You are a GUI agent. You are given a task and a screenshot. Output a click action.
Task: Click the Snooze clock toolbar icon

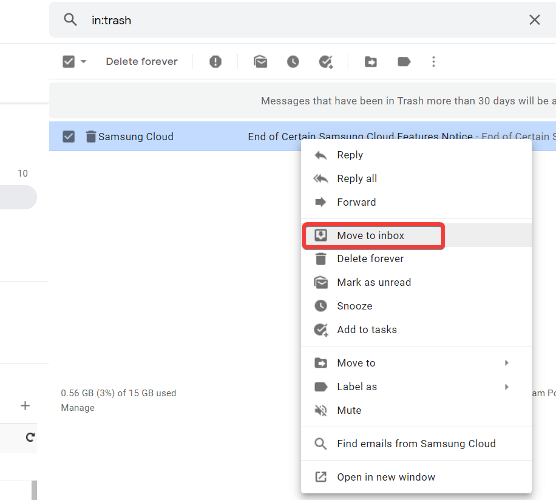[293, 62]
